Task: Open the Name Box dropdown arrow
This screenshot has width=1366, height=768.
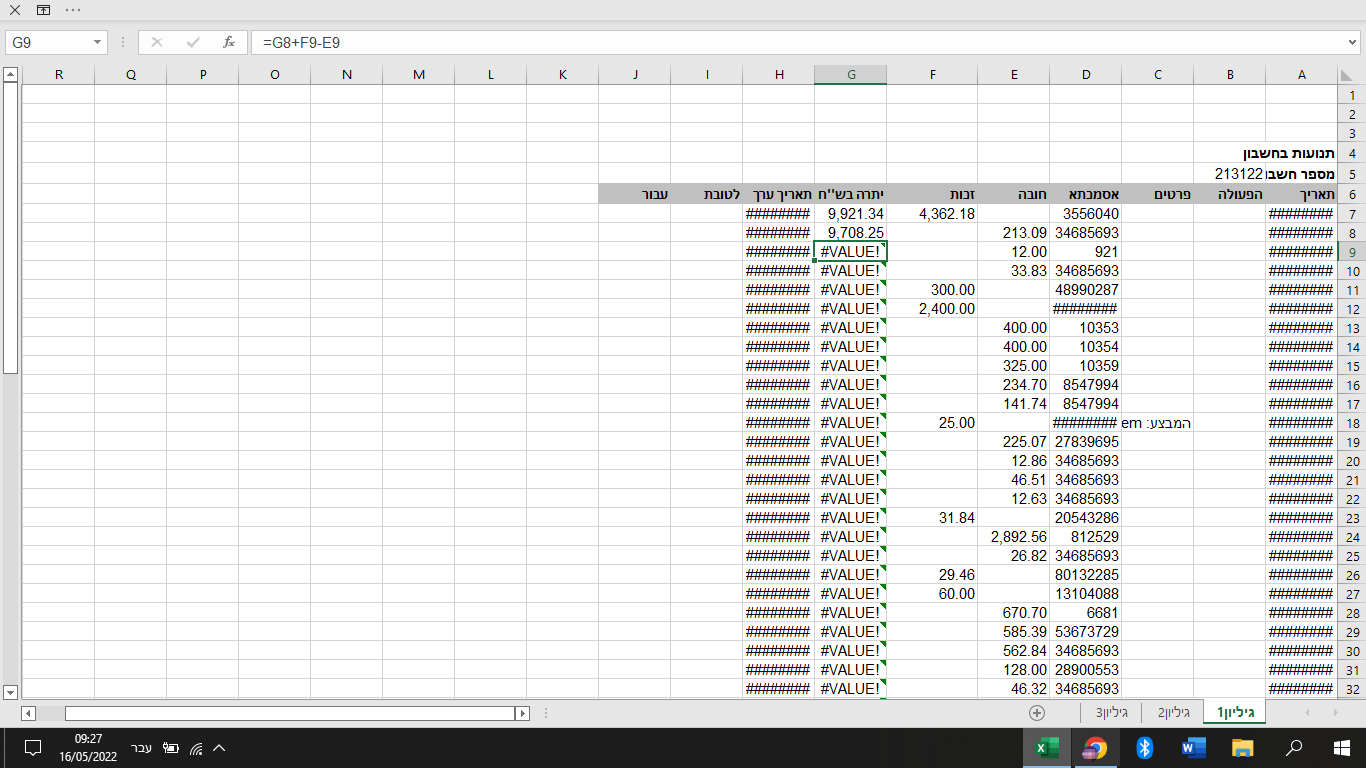Action: 98,43
